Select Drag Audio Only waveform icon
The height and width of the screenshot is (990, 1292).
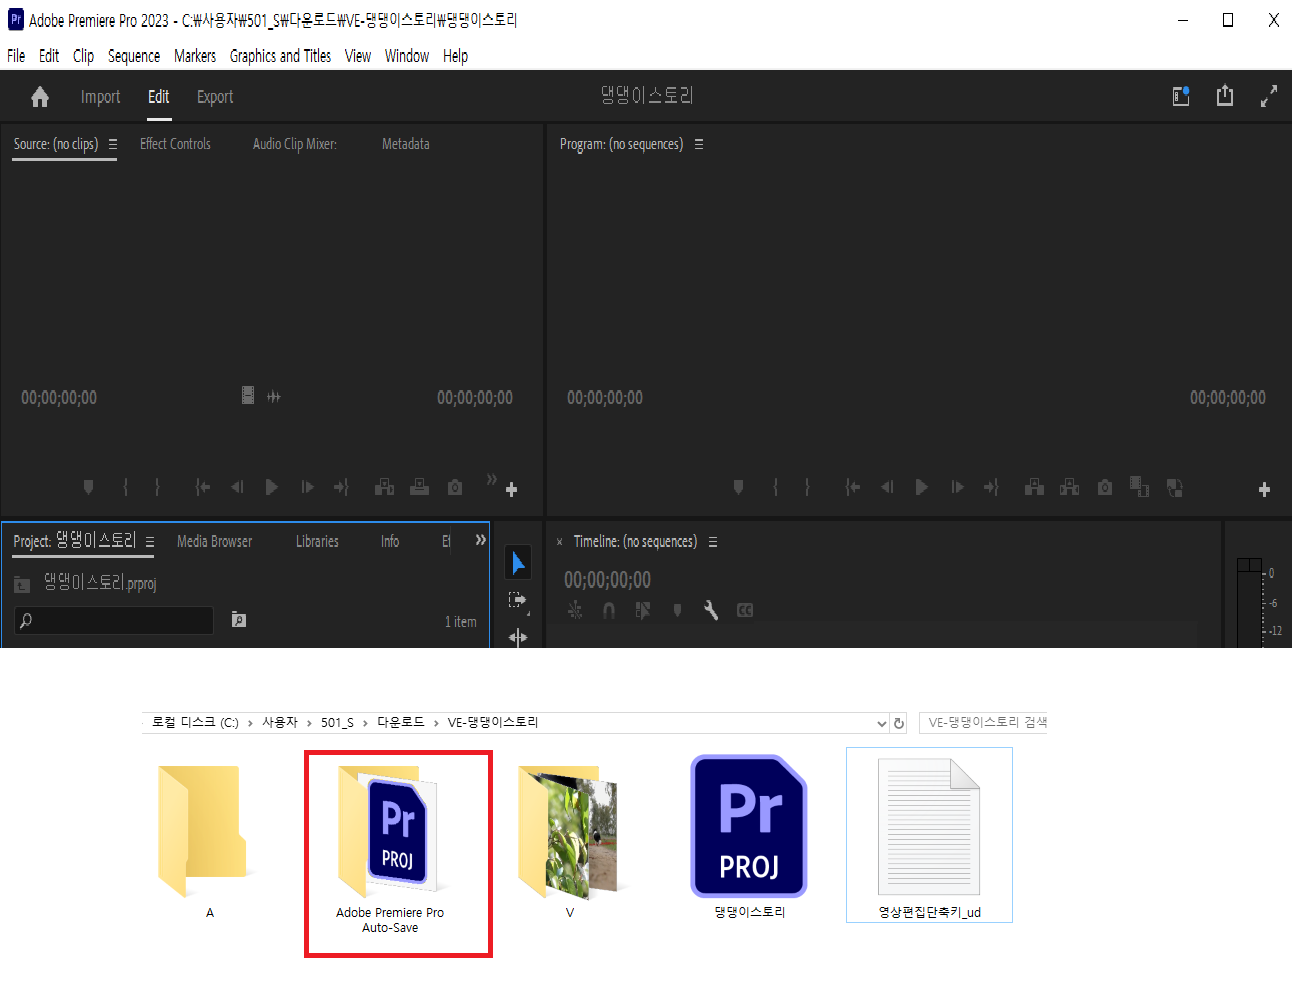click(274, 397)
